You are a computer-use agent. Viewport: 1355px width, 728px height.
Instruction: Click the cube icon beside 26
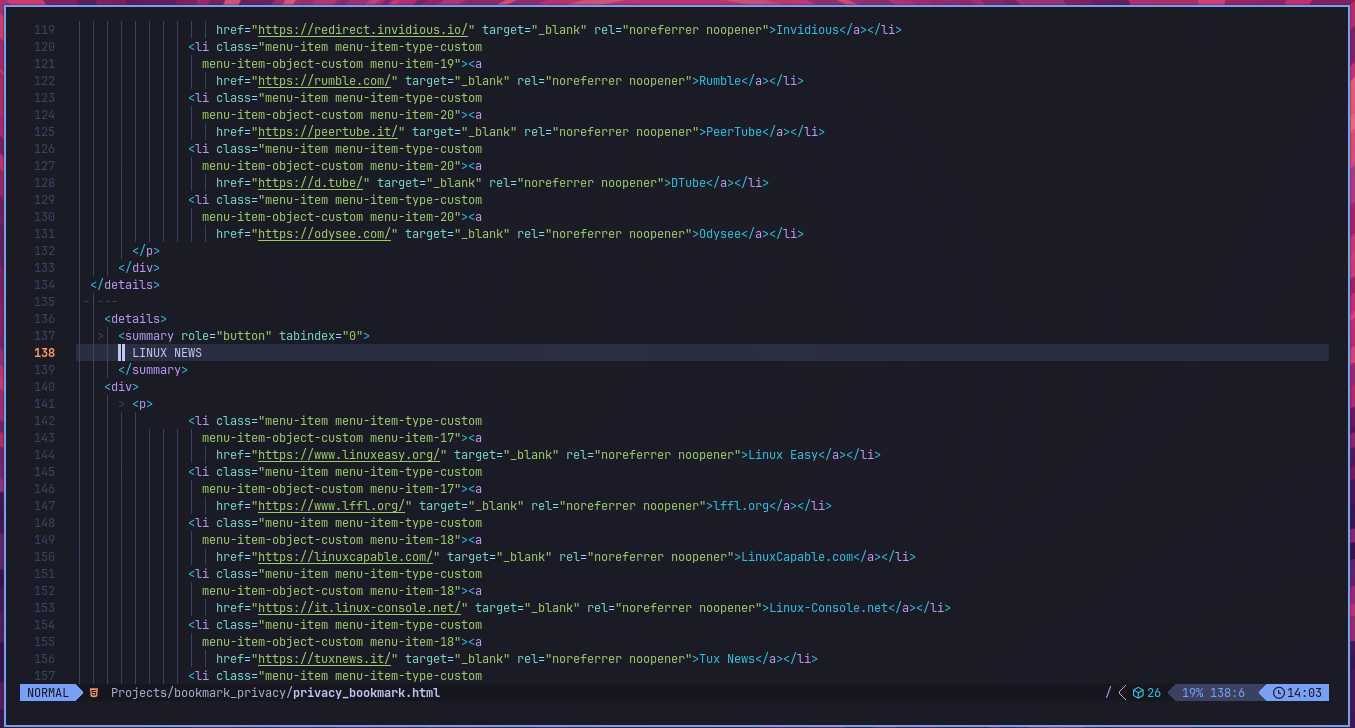[1138, 693]
